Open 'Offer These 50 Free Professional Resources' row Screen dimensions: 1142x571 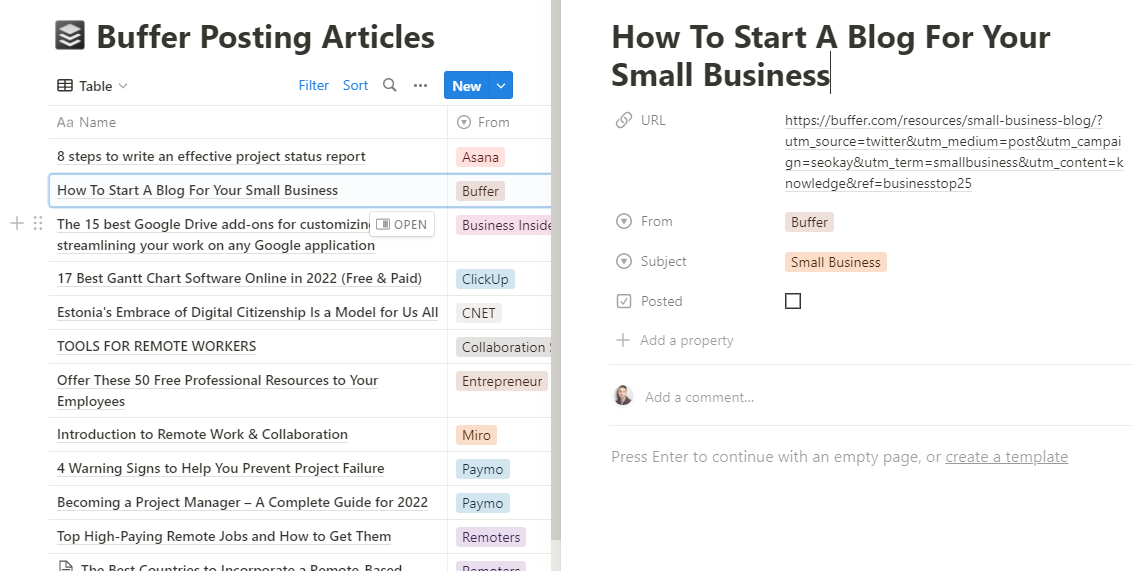218,390
